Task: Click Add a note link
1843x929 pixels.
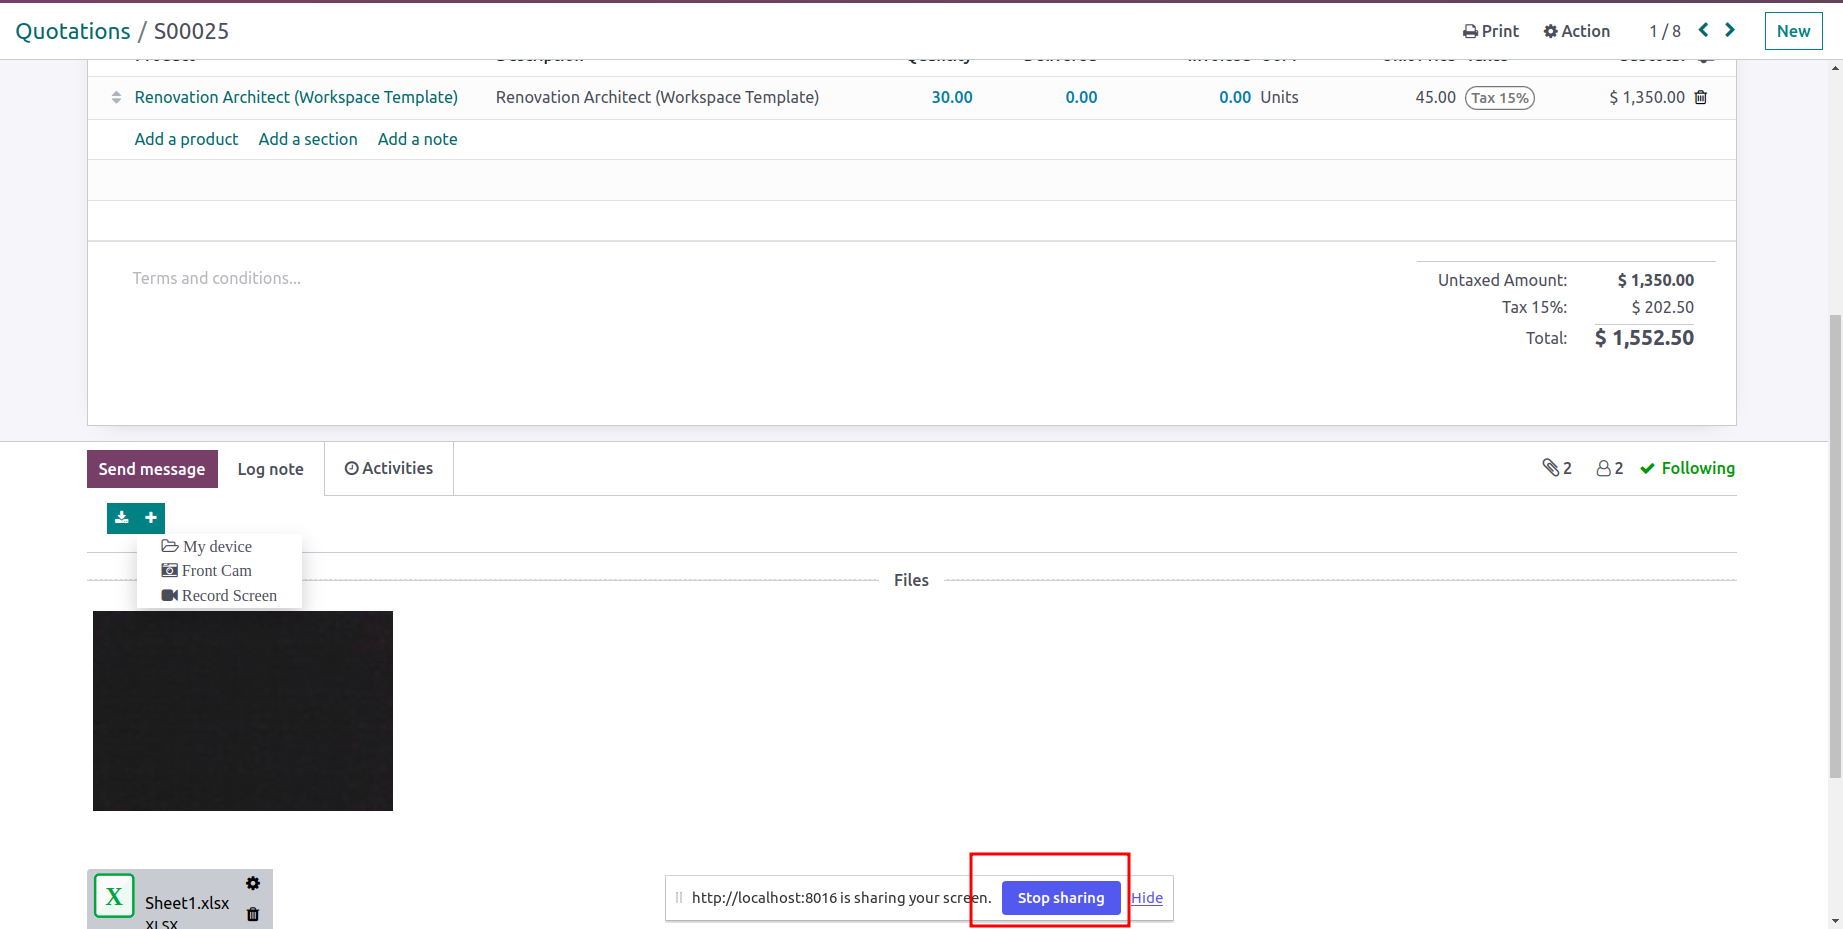Action: 418,139
